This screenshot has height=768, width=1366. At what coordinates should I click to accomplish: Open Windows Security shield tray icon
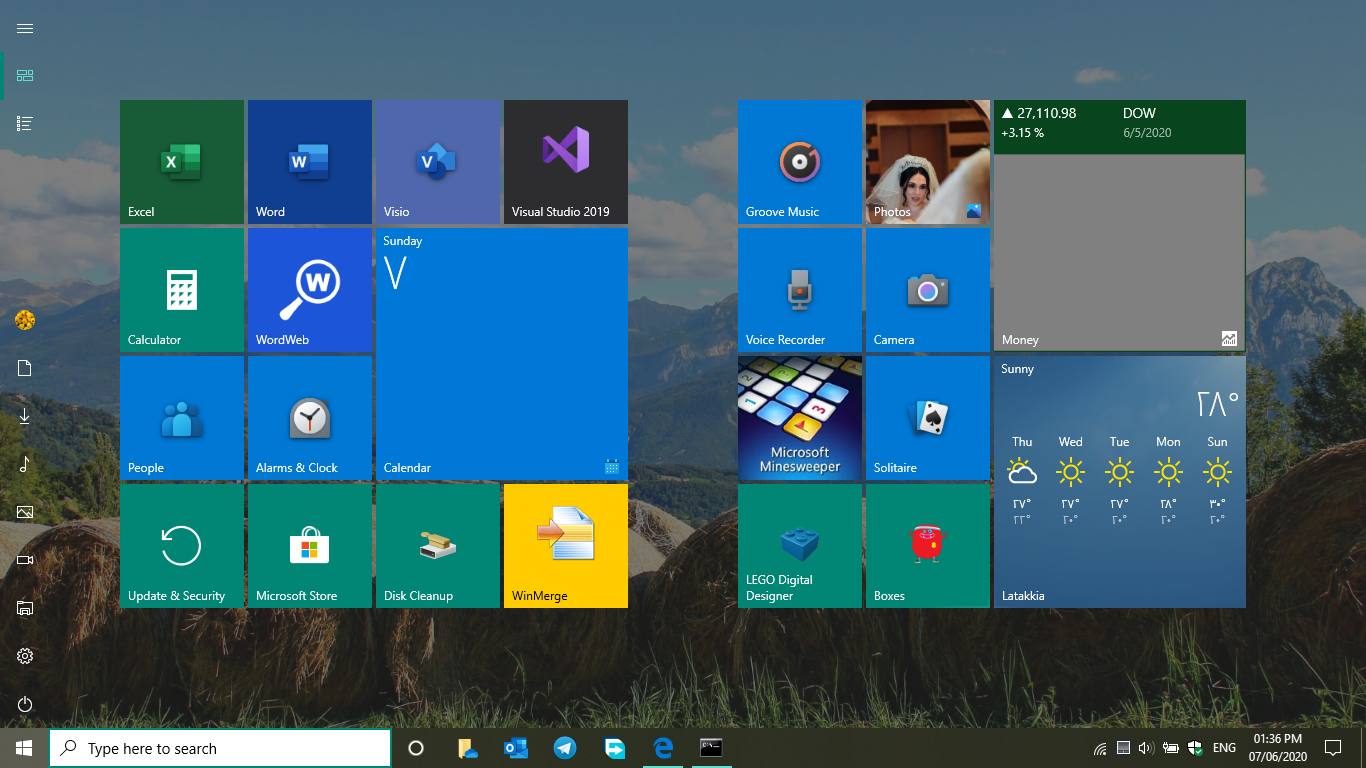1194,748
